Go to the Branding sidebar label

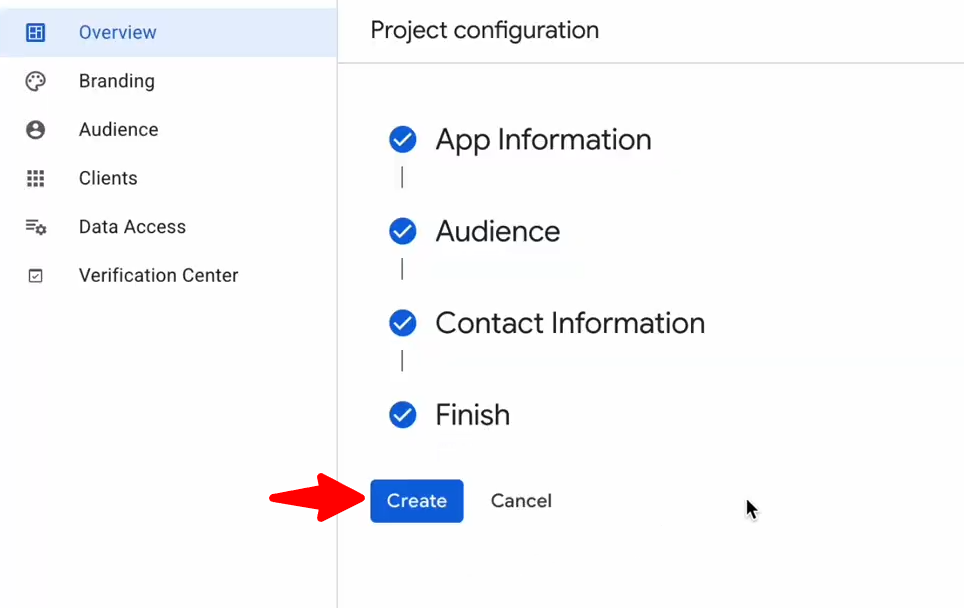[116, 82]
